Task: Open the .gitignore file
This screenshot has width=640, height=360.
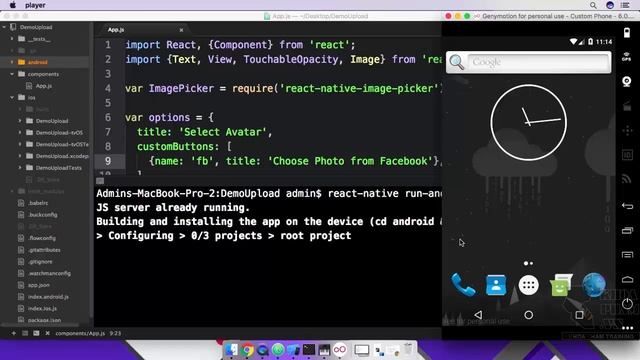Action: coord(40,262)
